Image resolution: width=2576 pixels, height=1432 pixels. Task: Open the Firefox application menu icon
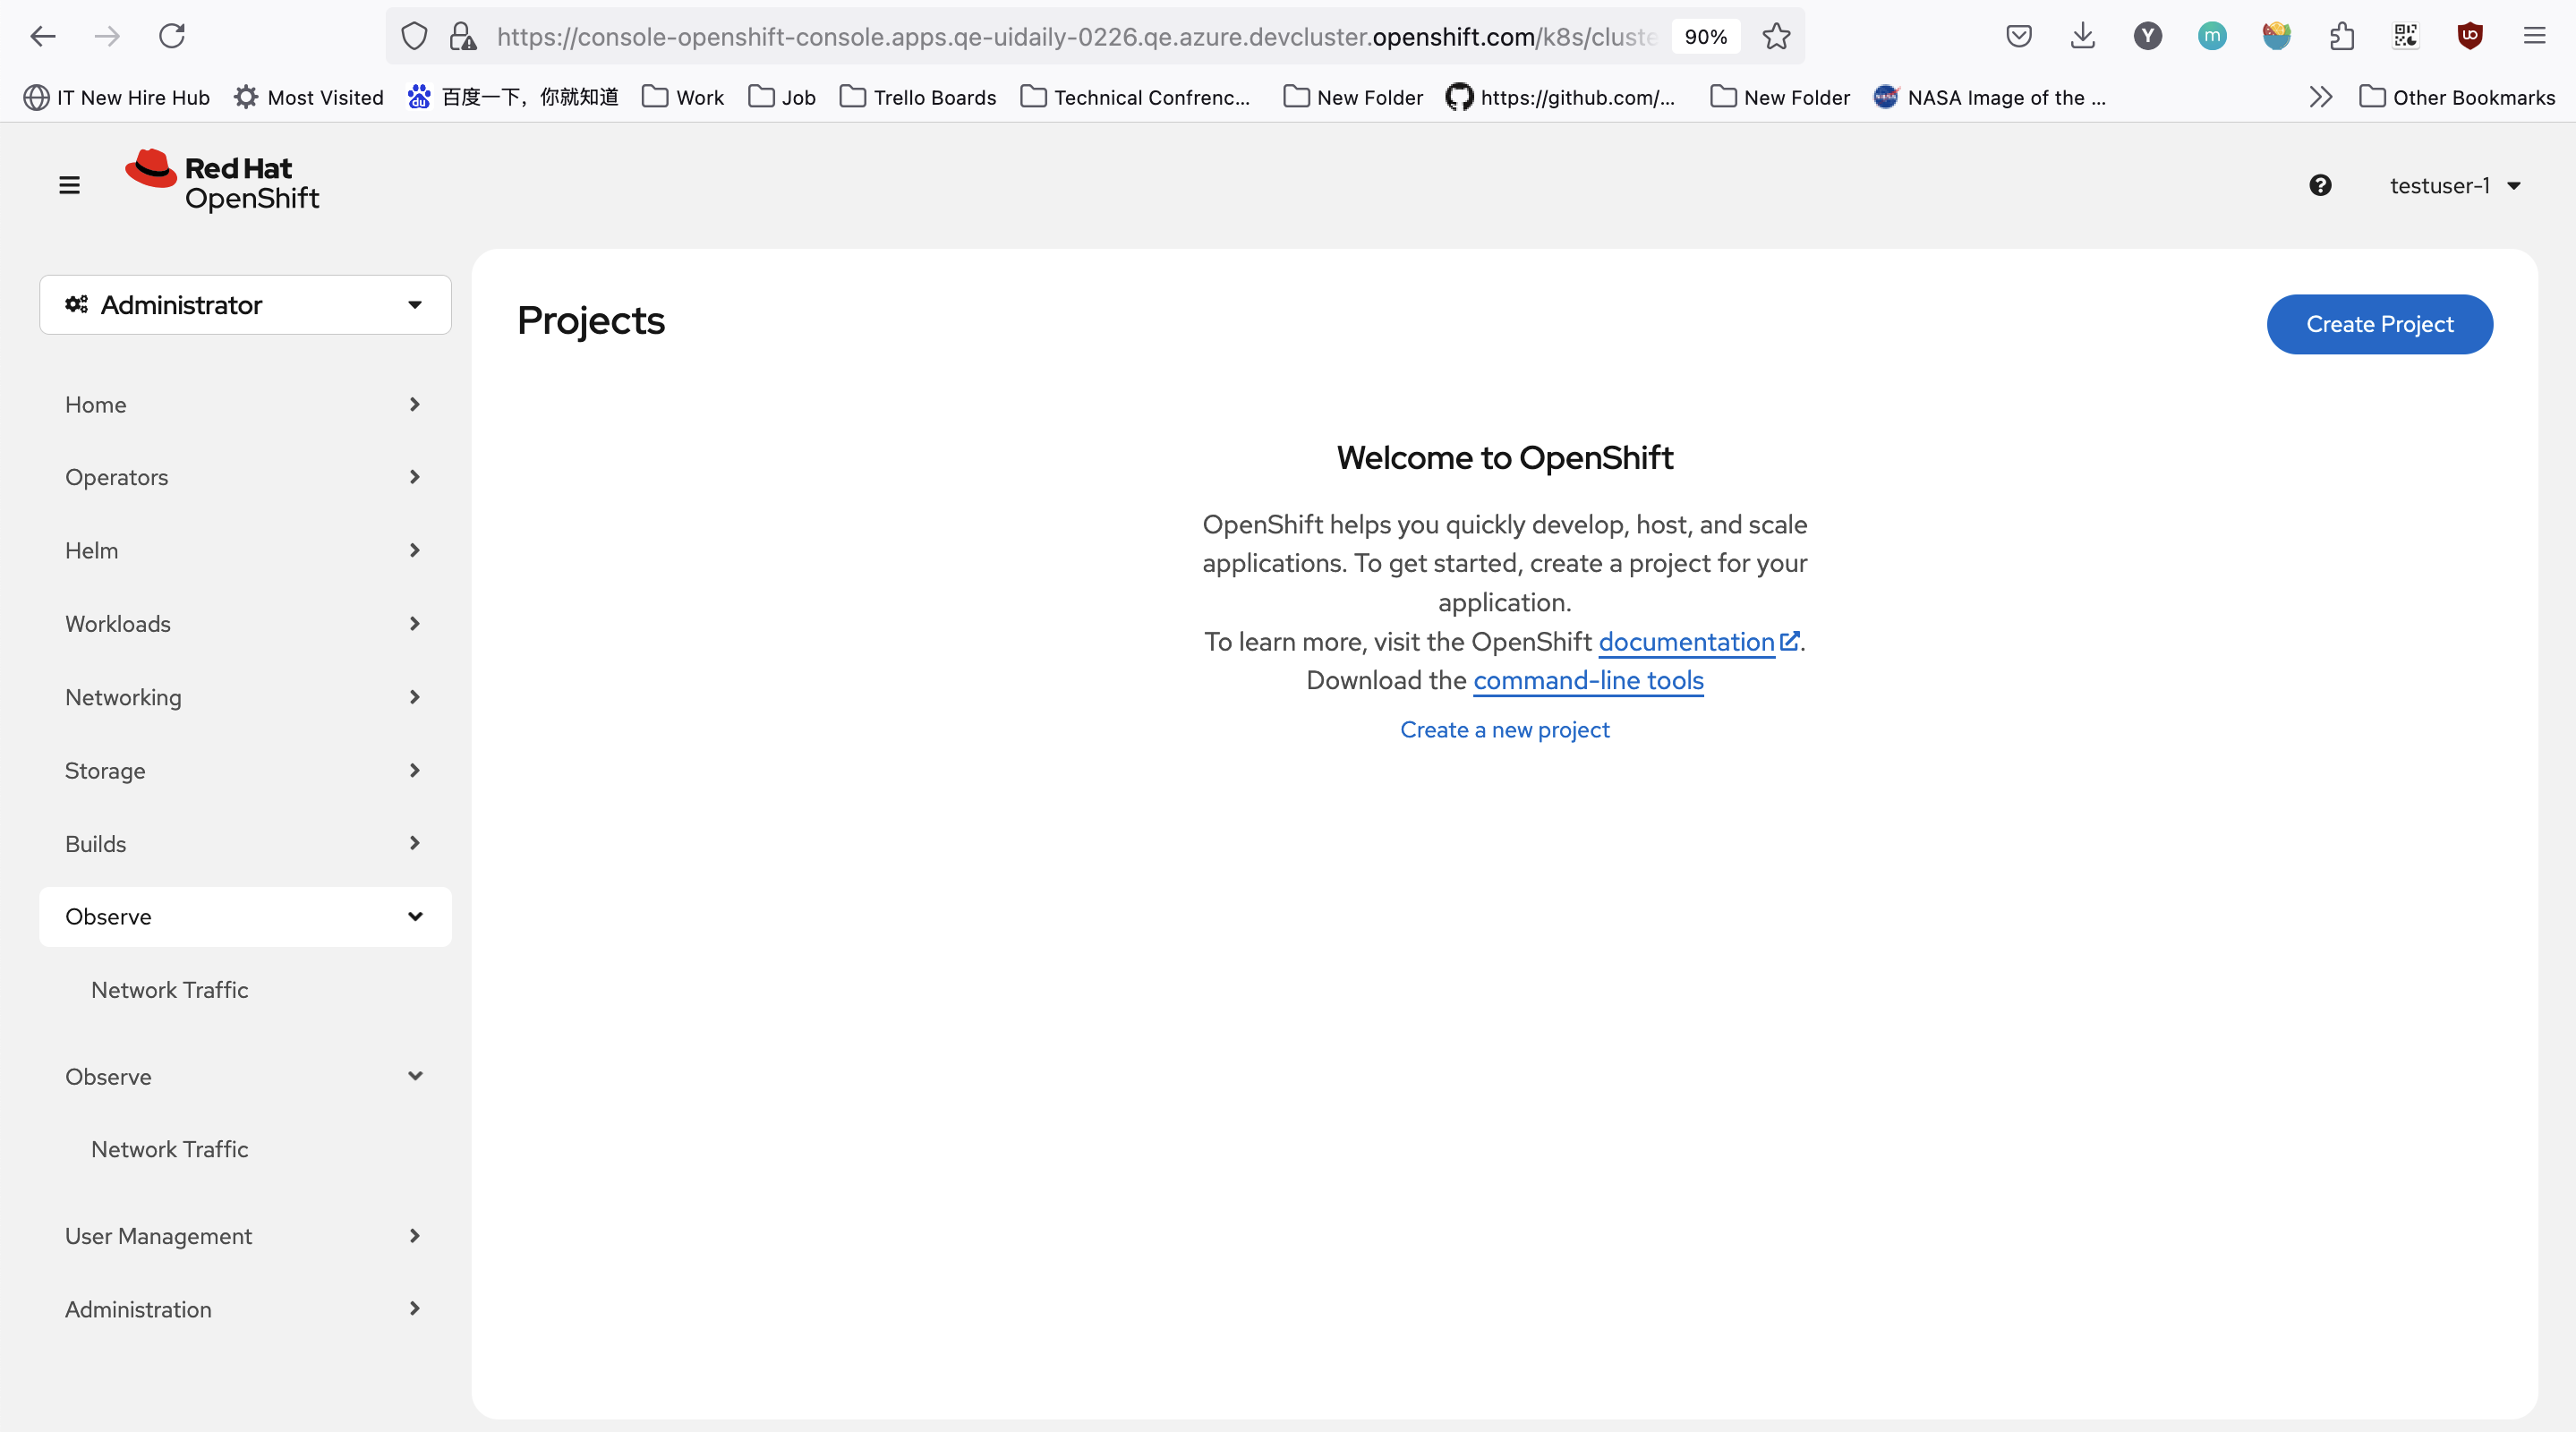click(2534, 37)
